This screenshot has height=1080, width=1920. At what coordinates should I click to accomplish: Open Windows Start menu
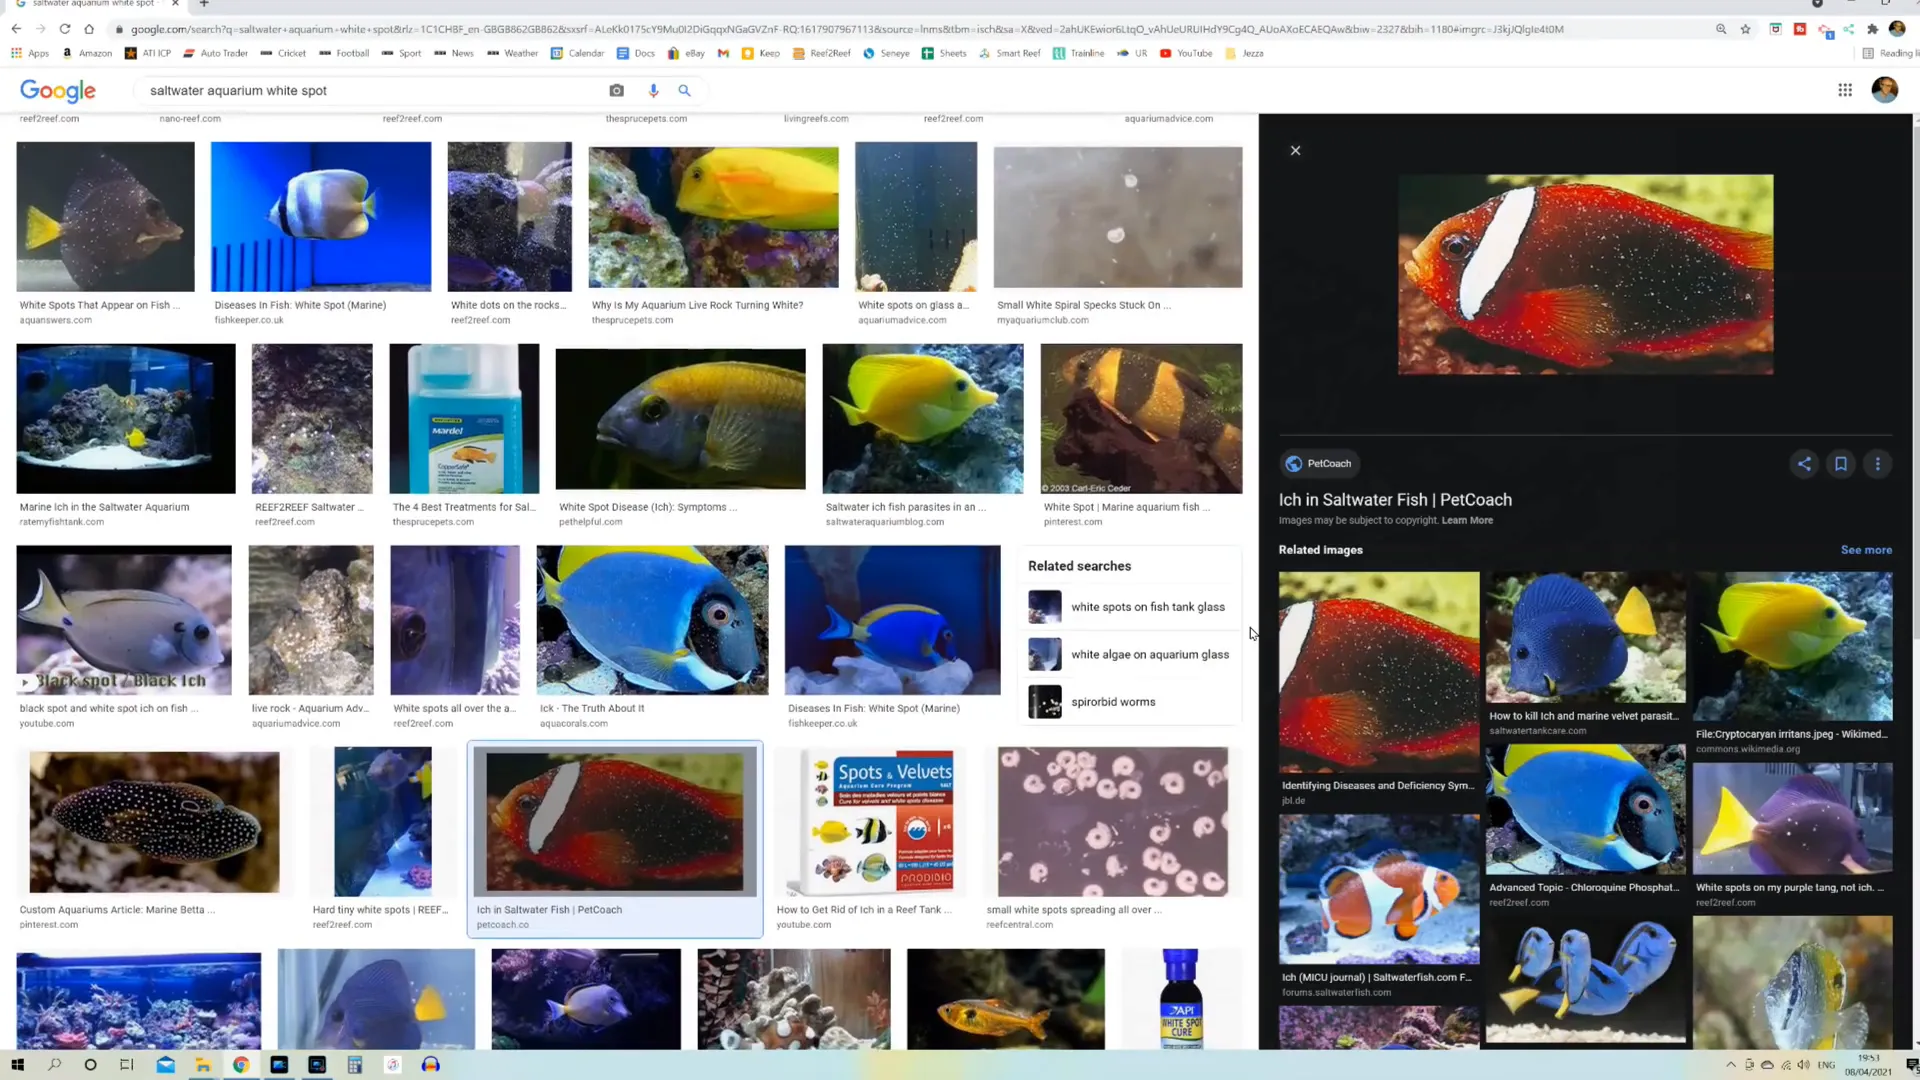[17, 1065]
